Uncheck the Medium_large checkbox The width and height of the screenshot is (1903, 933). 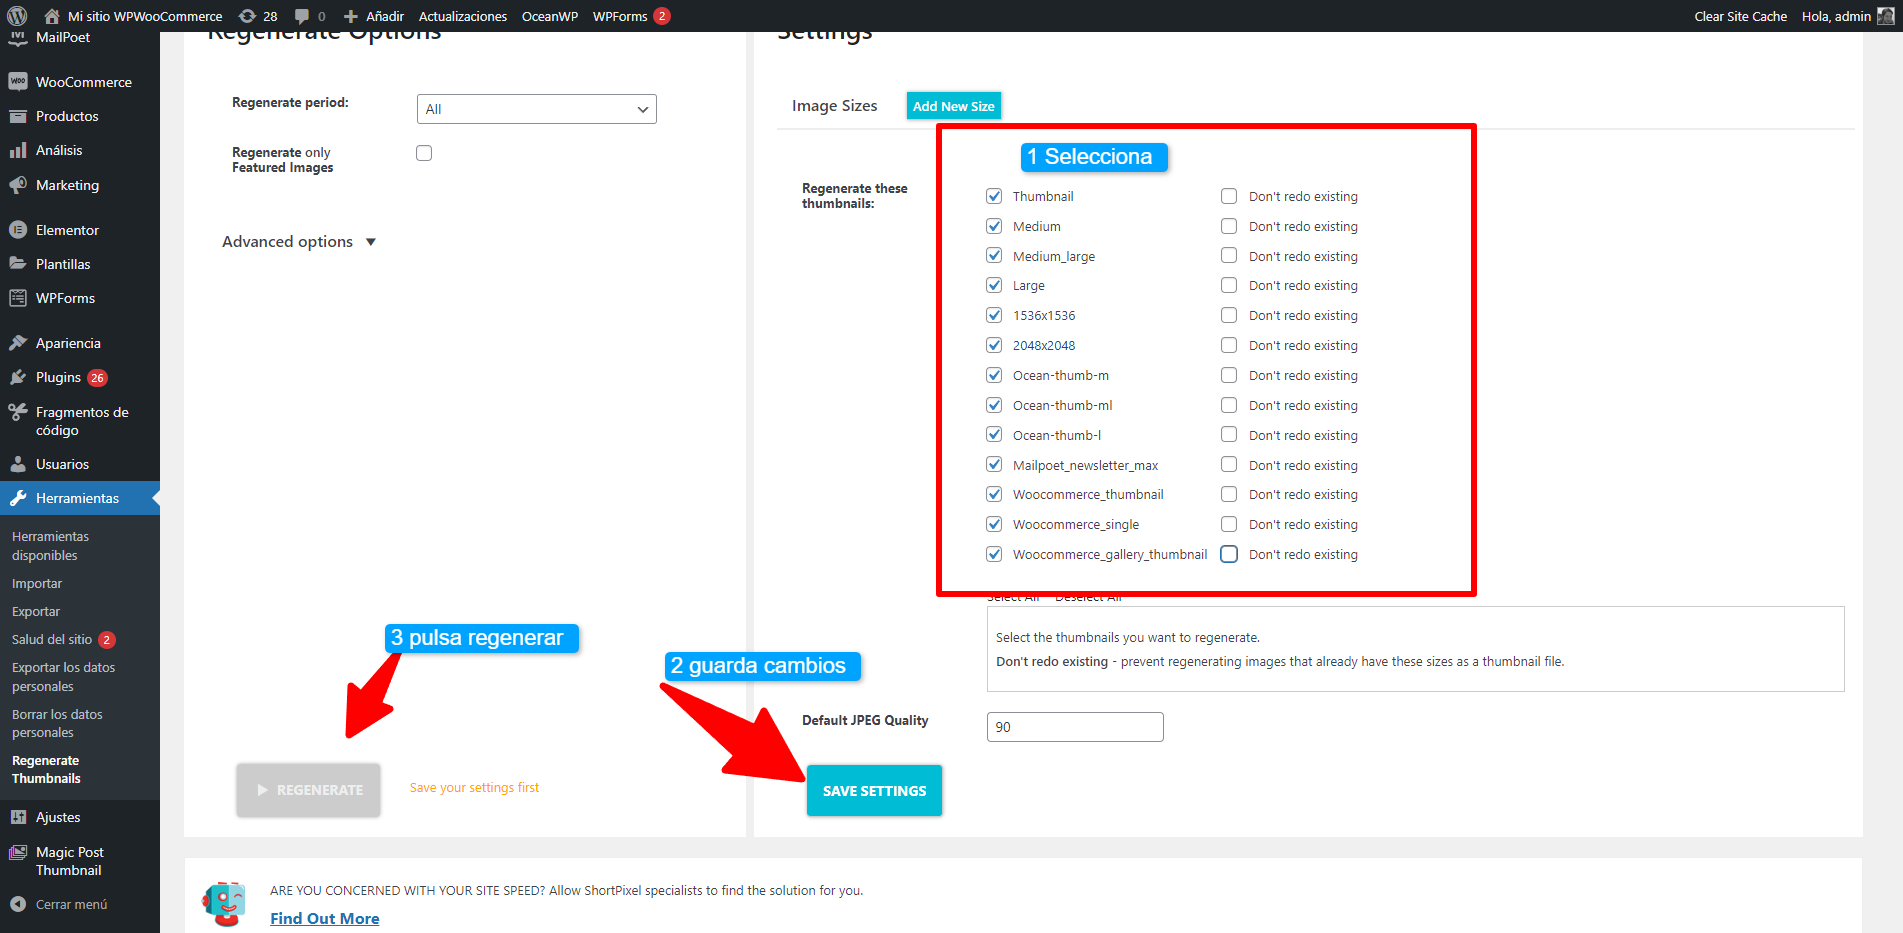point(994,255)
